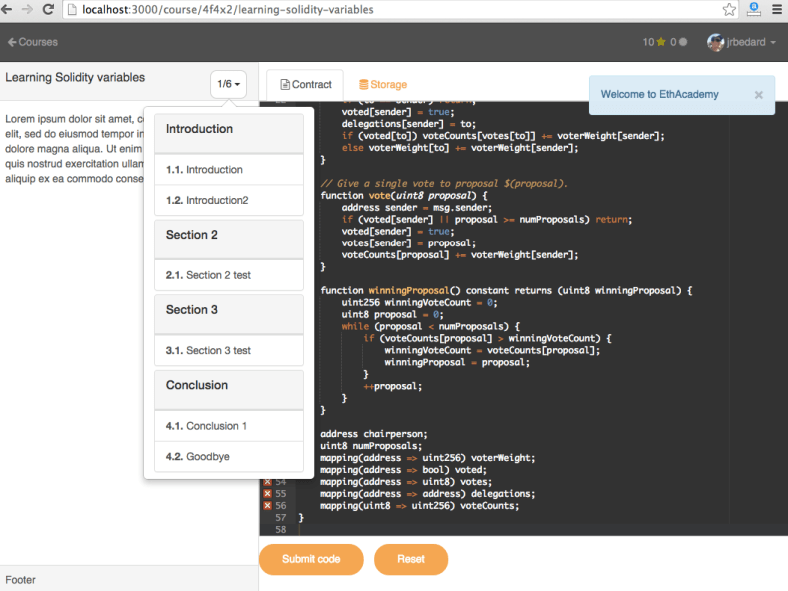The height and width of the screenshot is (591, 788).
Task: Click the browser back arrow
Action: pos(7,9)
